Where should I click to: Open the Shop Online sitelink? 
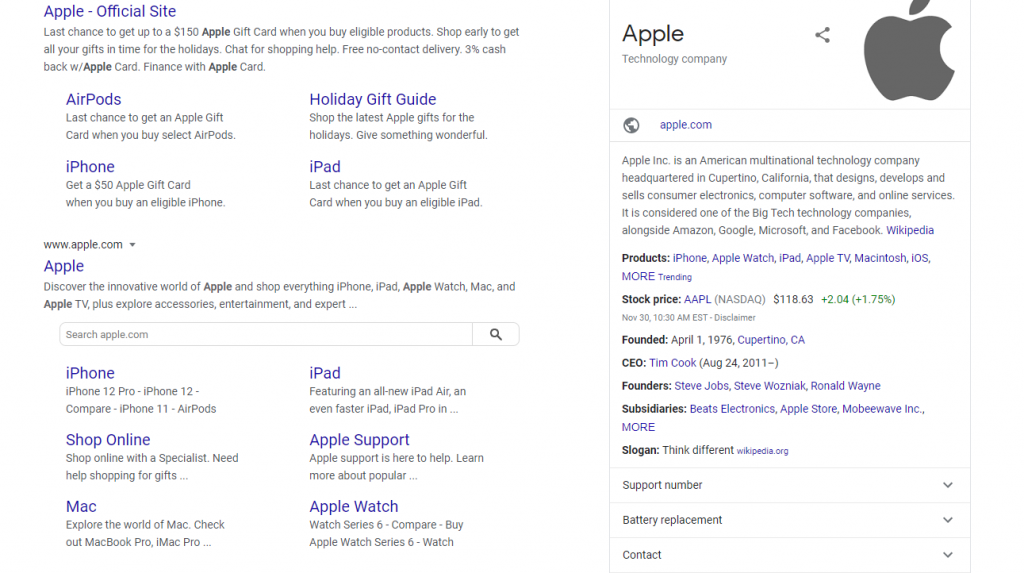(108, 440)
